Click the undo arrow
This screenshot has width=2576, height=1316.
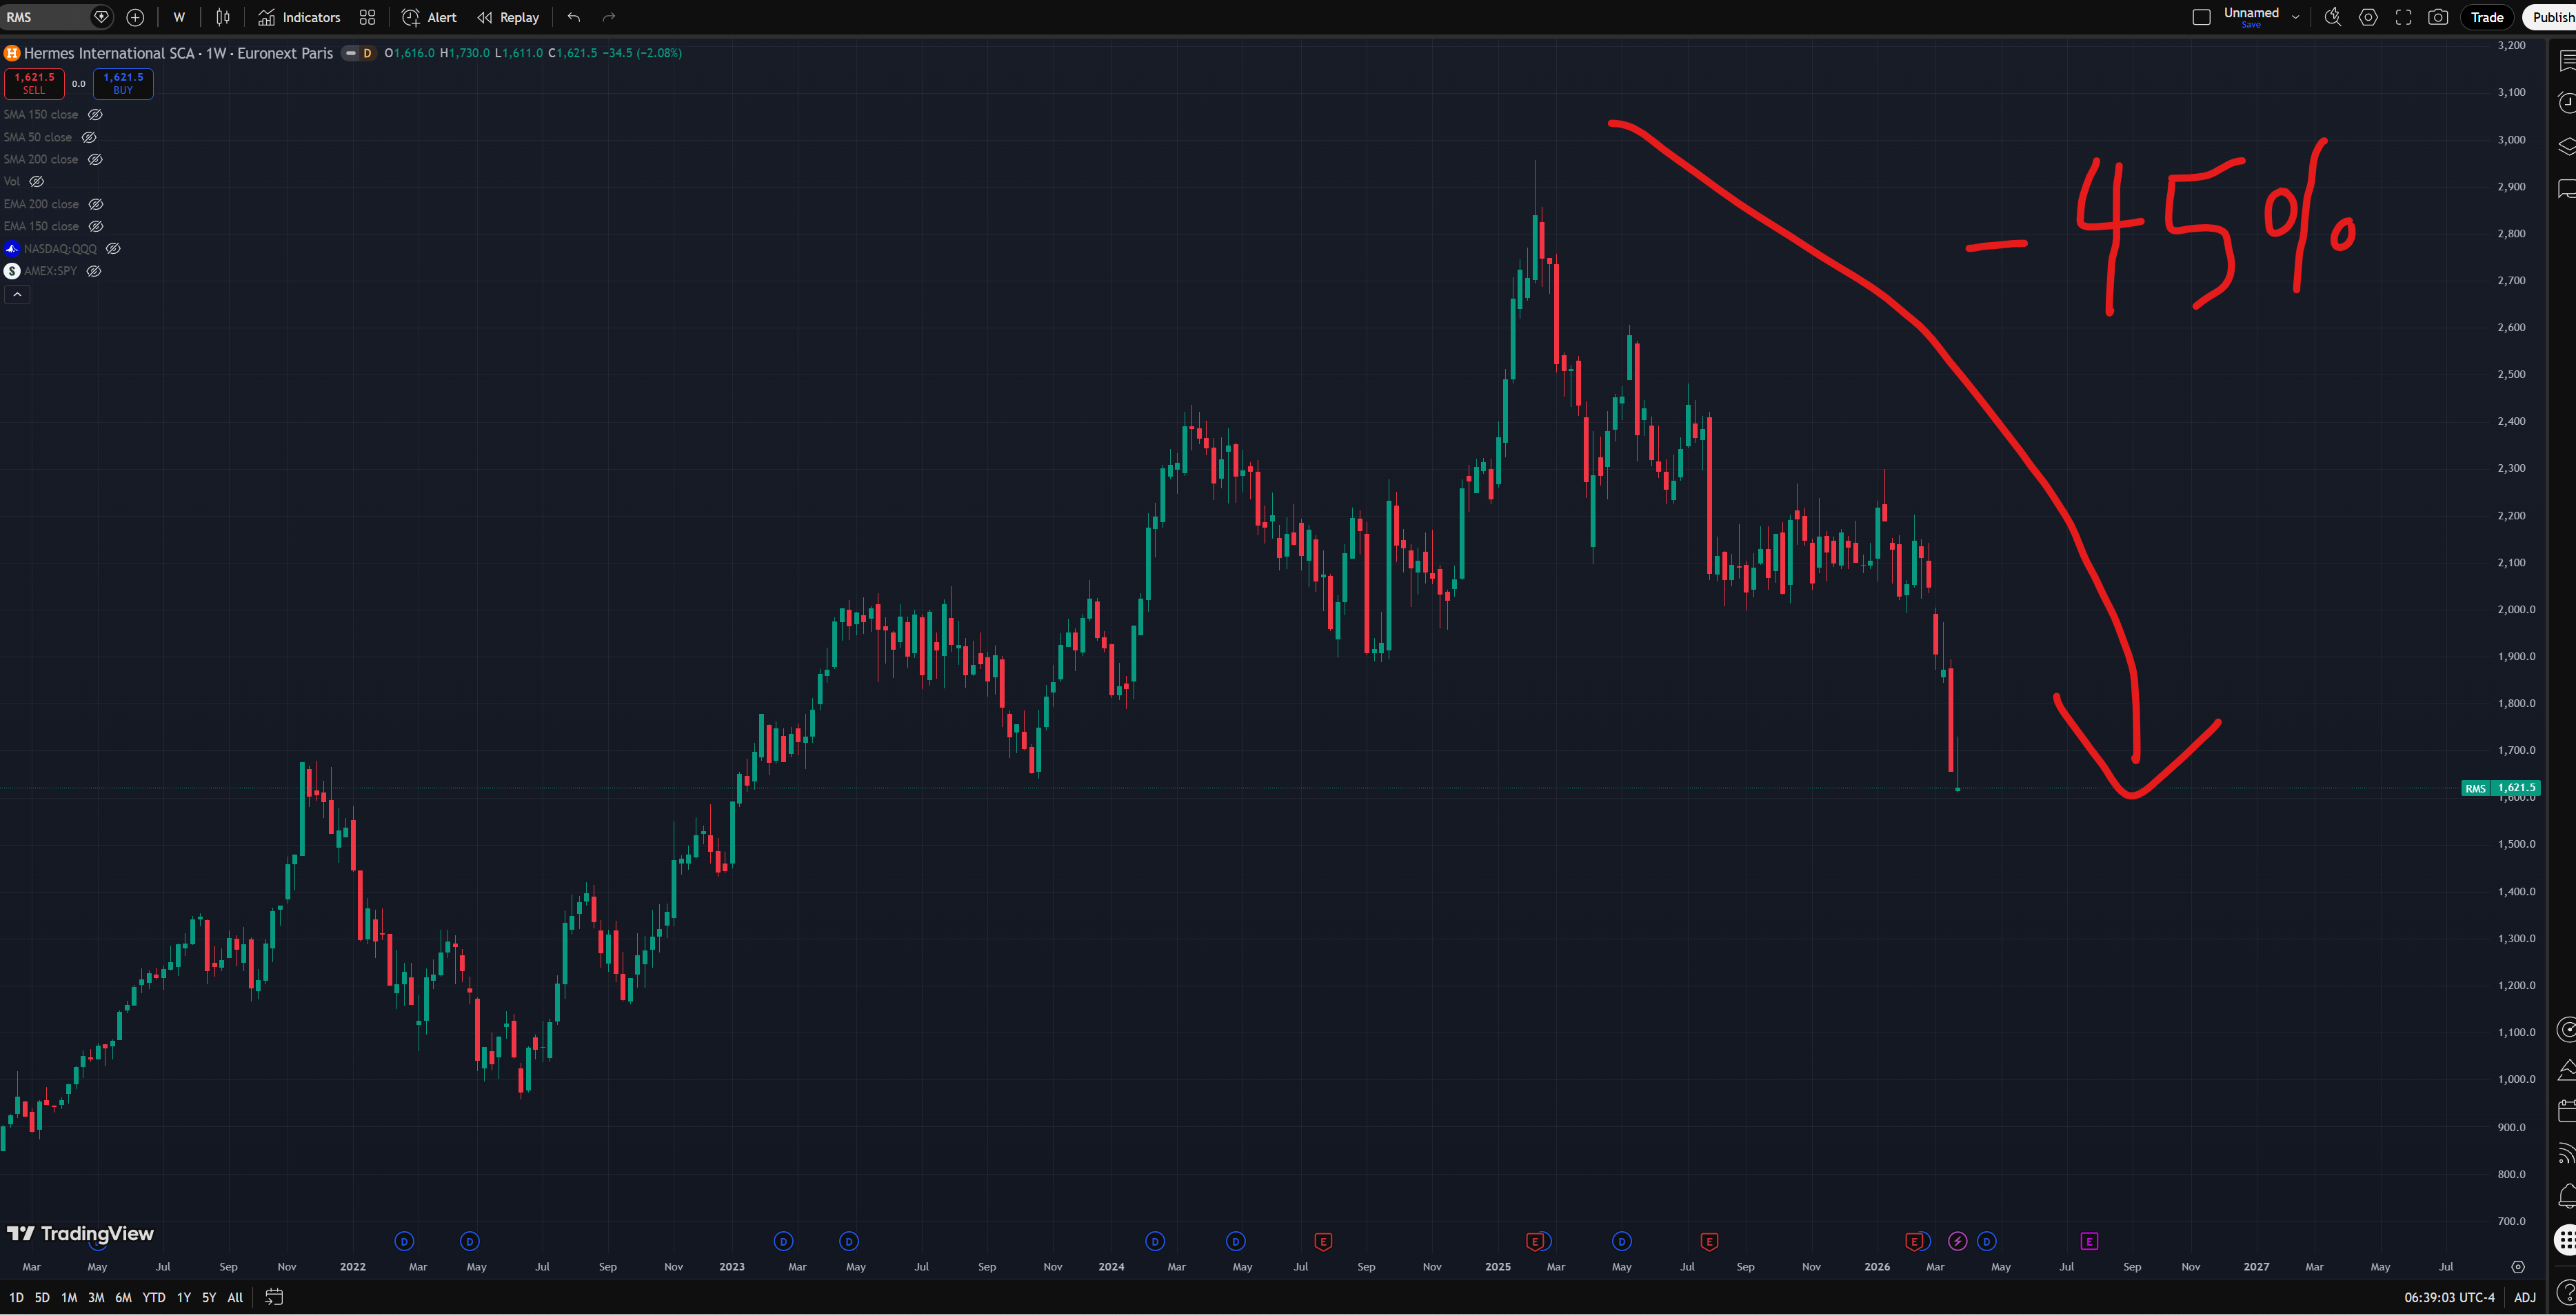click(x=573, y=17)
